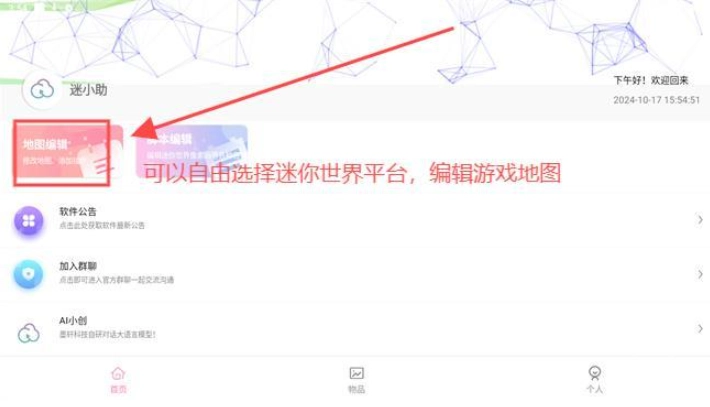Click the purple 软件公告 icon
The width and height of the screenshot is (710, 407).
click(x=29, y=220)
